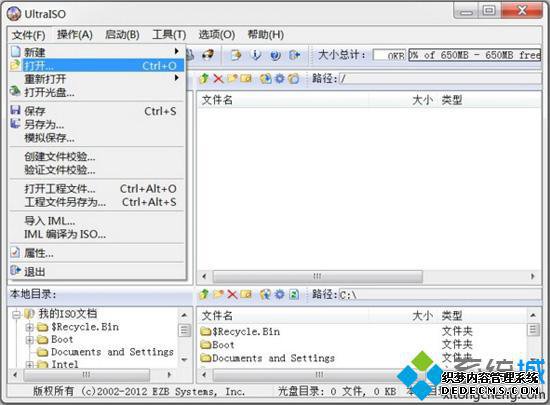
Task: Expand the Intel tree node
Action: click(x=30, y=365)
